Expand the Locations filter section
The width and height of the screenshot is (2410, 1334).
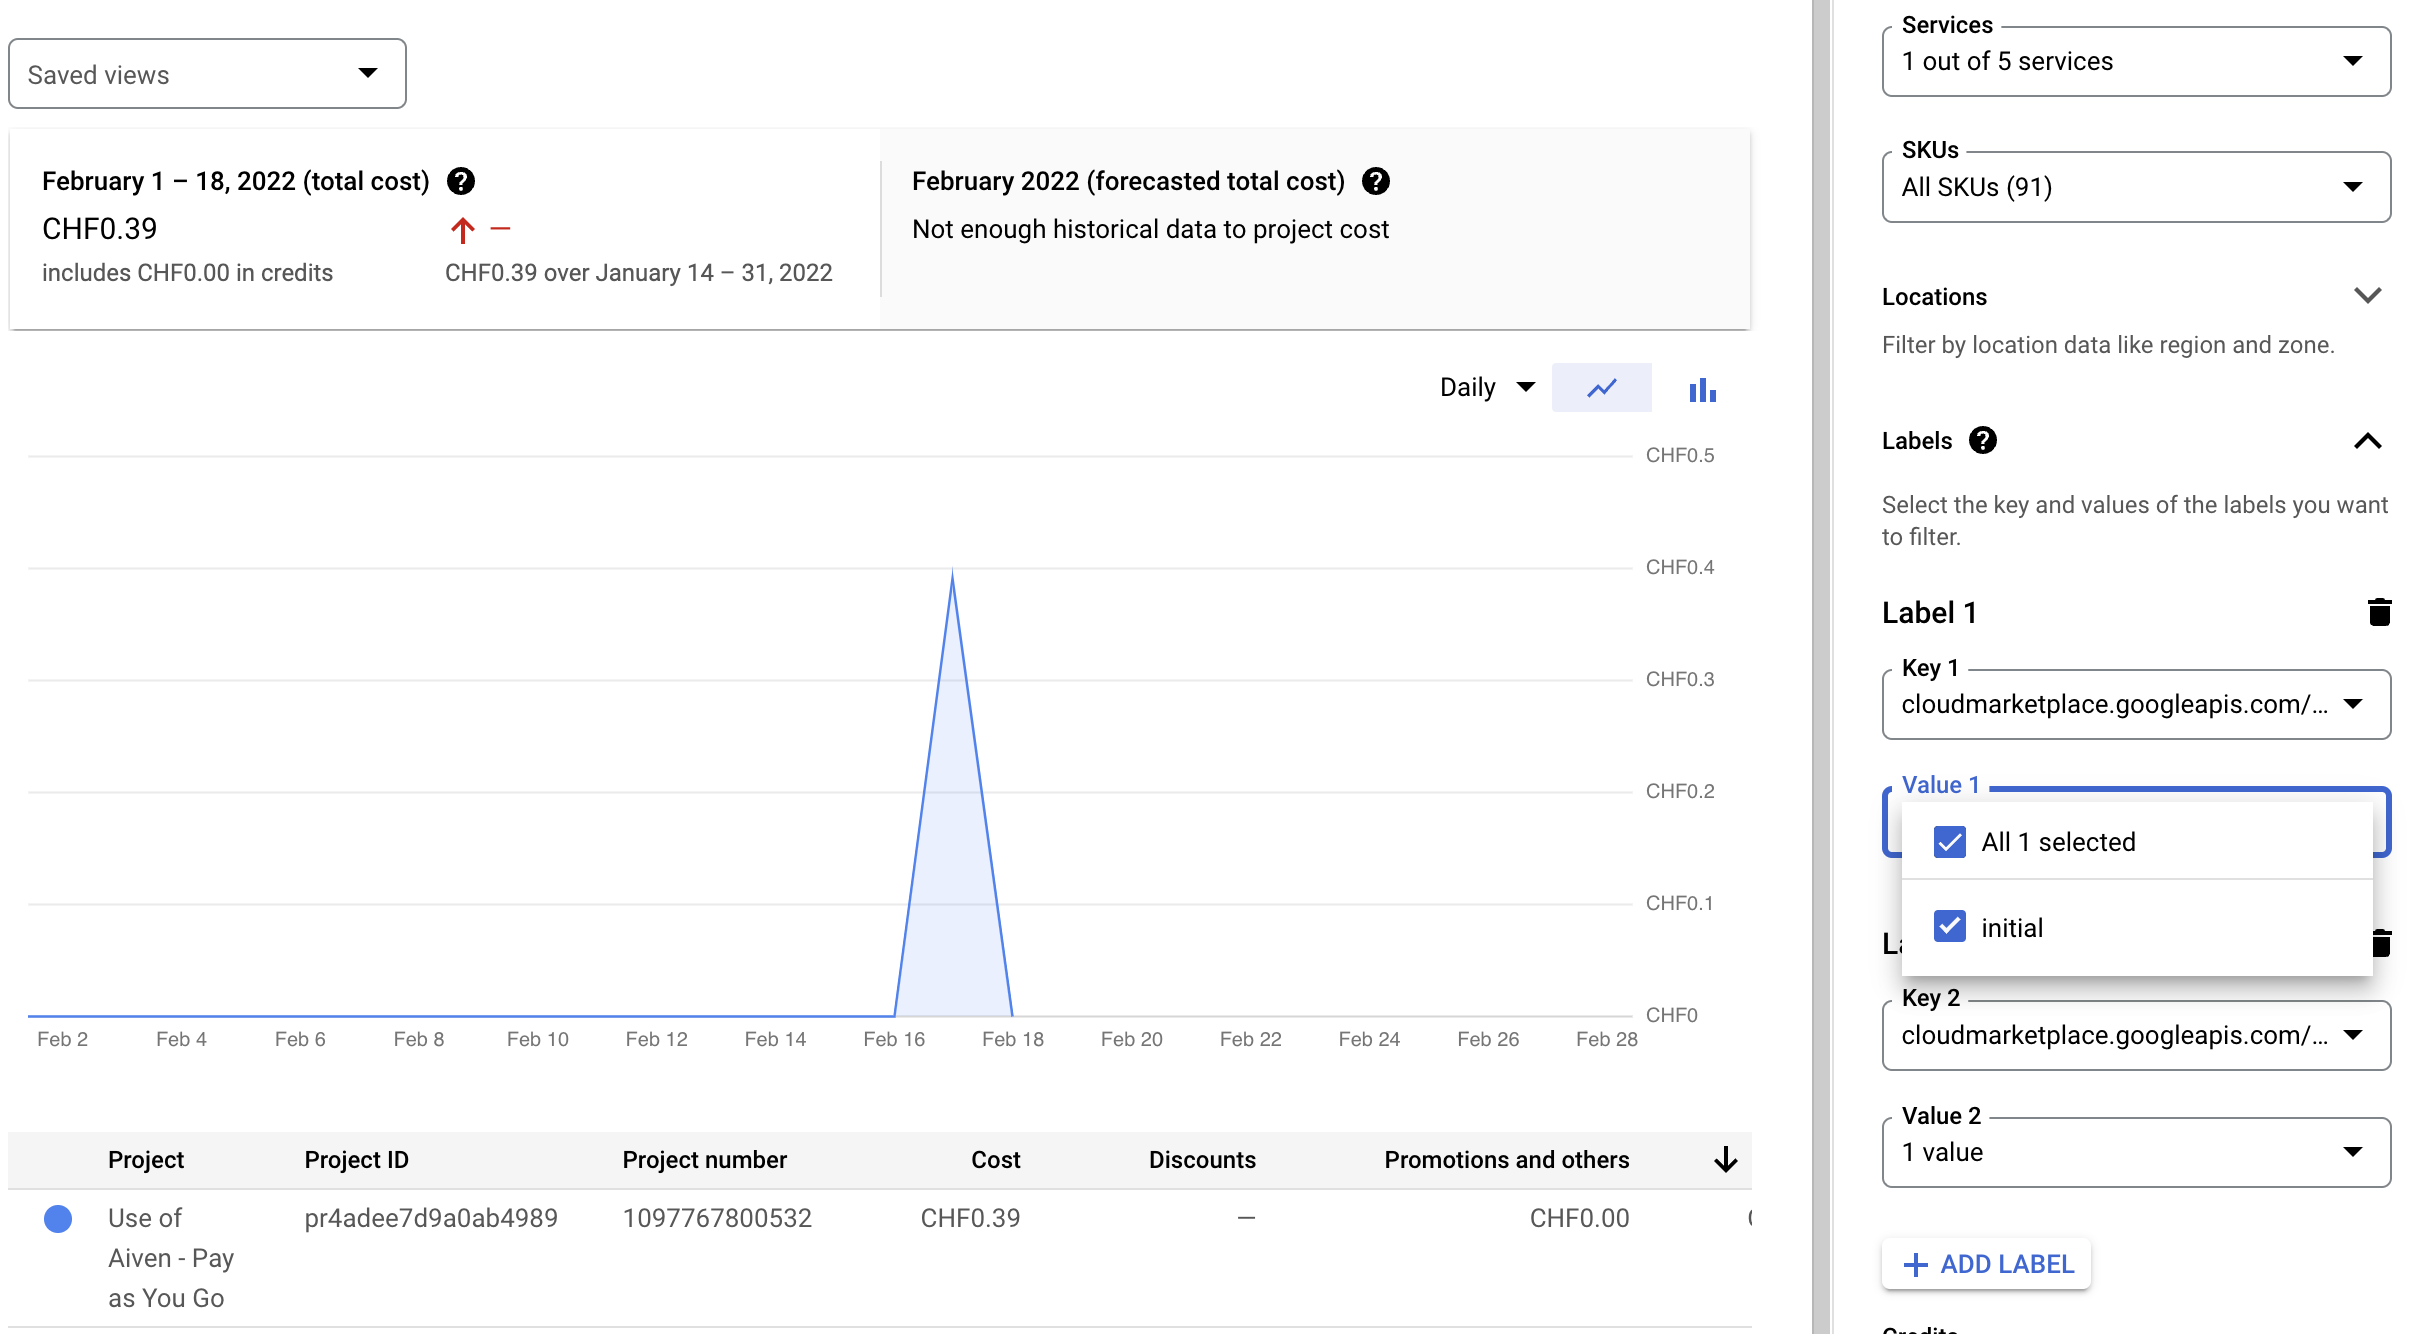coord(2368,296)
